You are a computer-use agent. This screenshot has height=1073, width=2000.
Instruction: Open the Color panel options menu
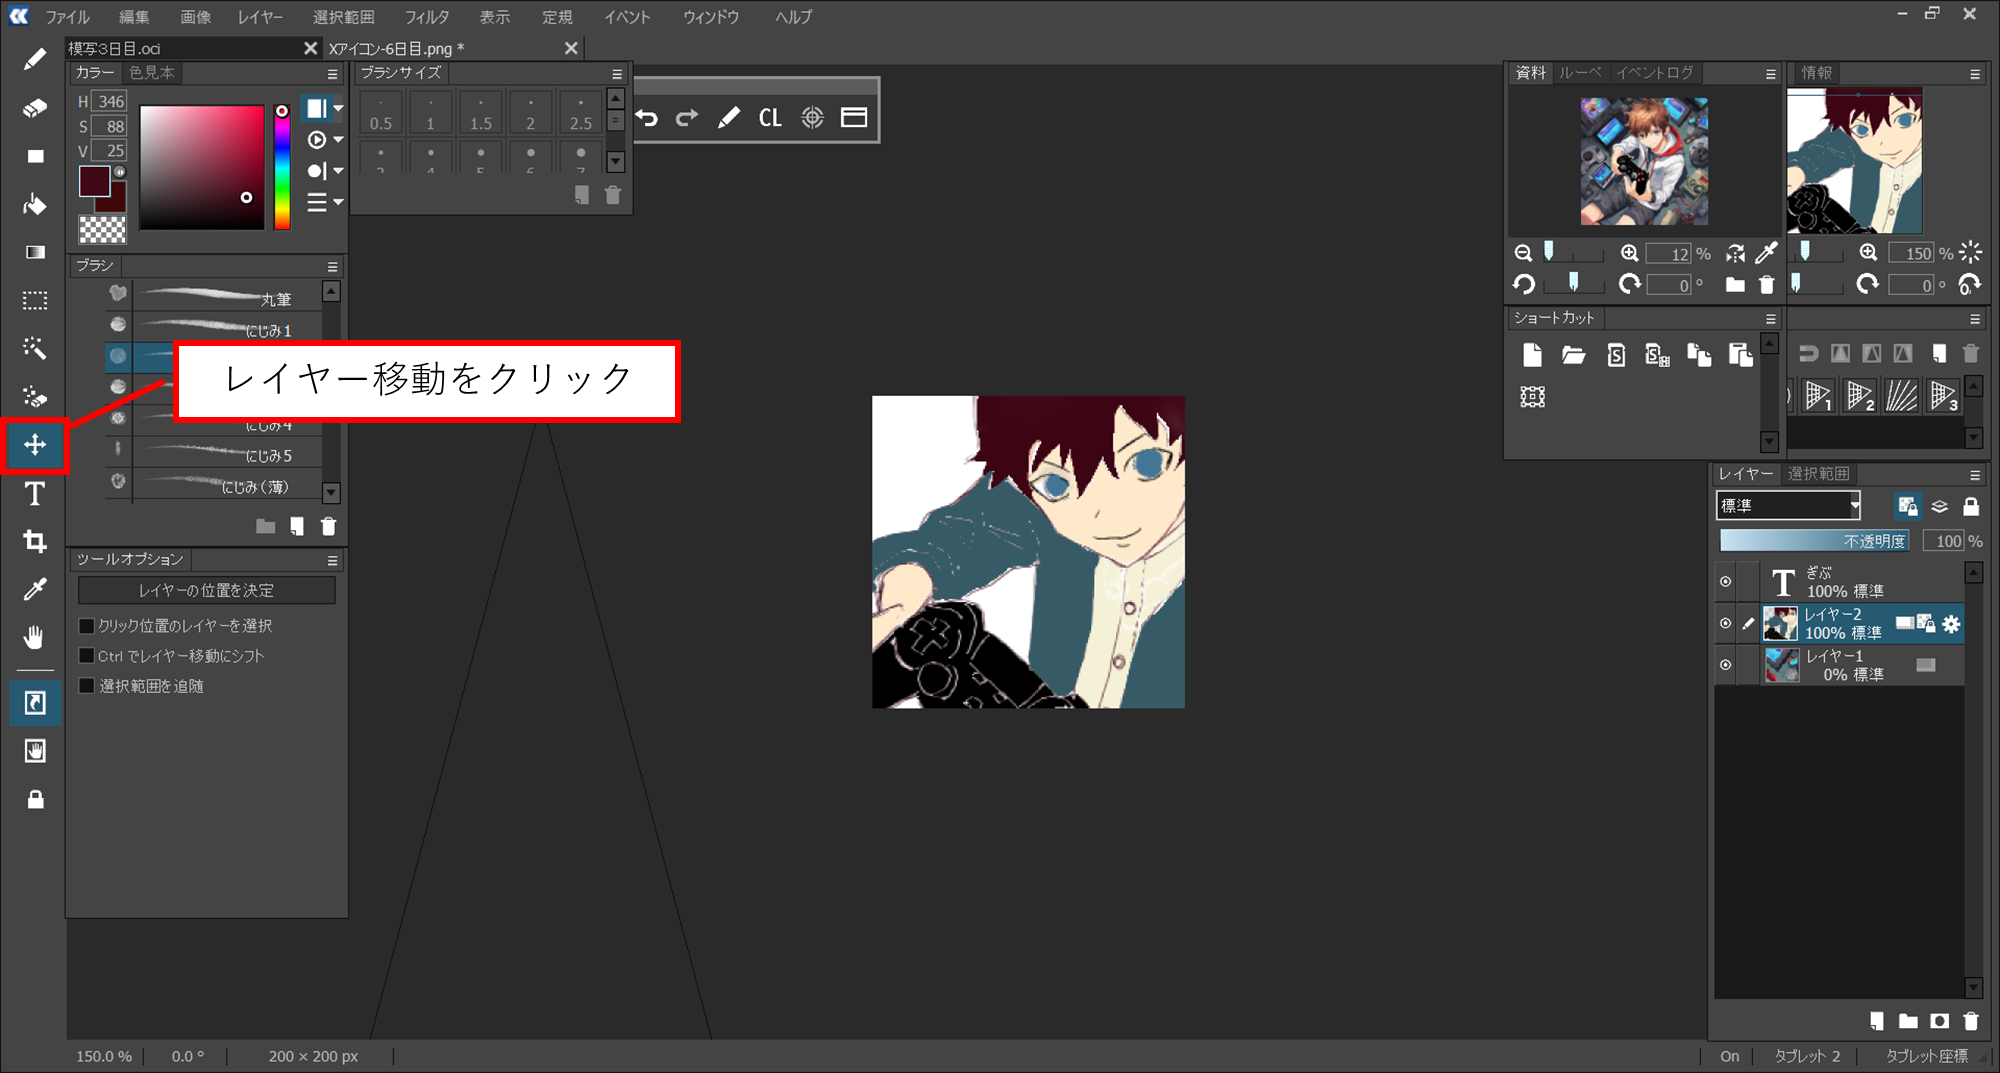coord(332,74)
